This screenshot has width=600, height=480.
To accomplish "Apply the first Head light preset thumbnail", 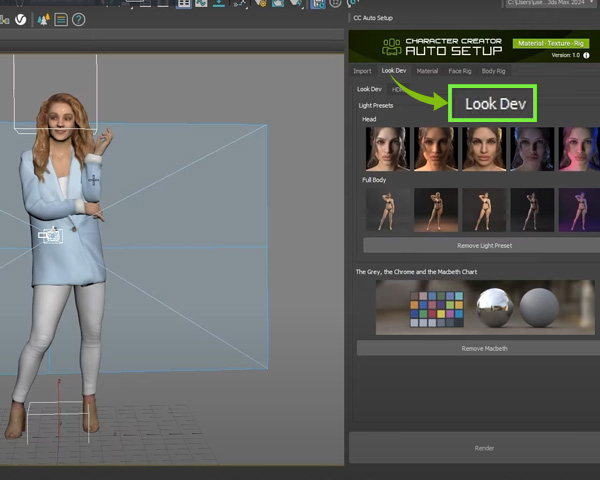I will point(388,149).
